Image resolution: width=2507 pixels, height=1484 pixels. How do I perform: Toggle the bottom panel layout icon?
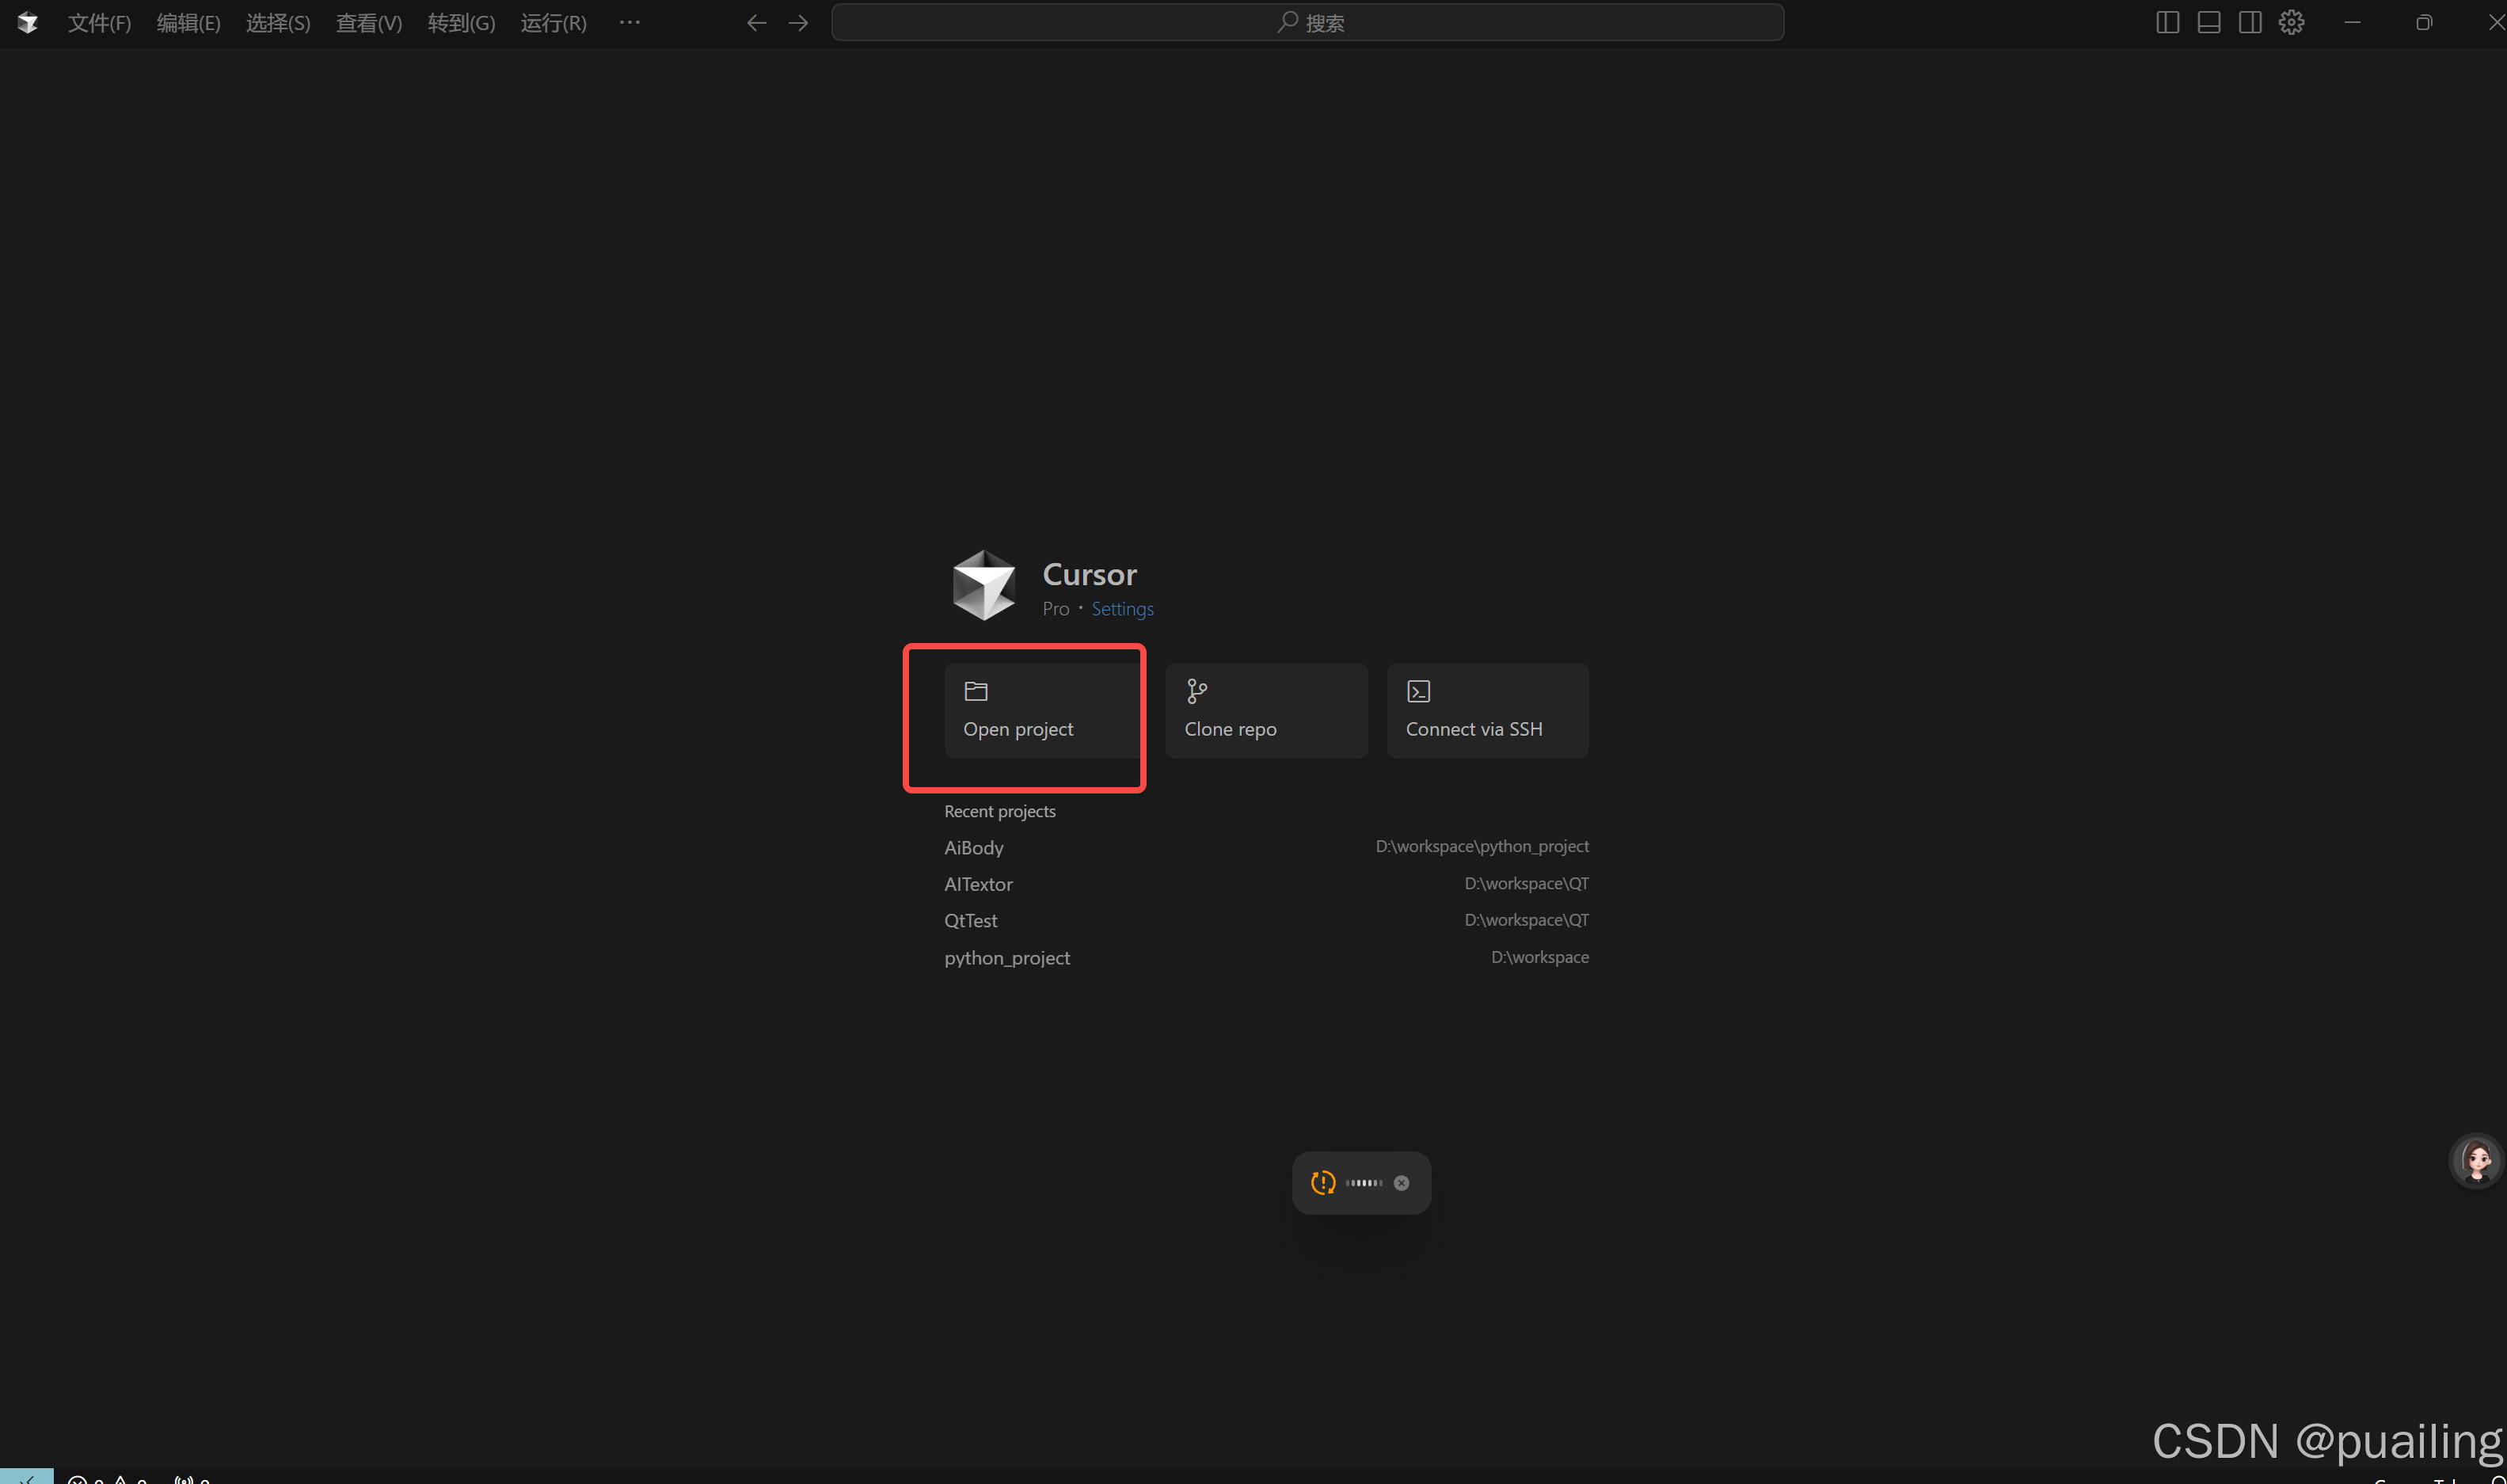tap(2209, 22)
